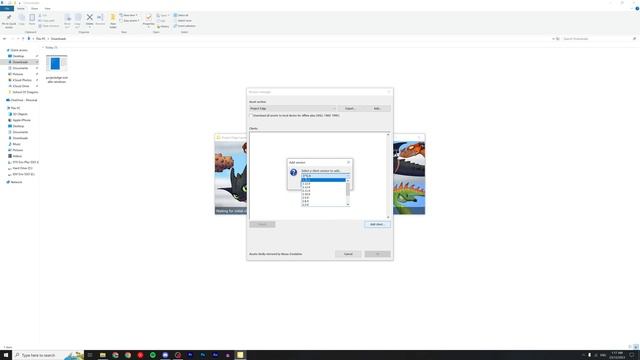
Task: Select the blue downloaded file thumbnail
Action: [57, 64]
